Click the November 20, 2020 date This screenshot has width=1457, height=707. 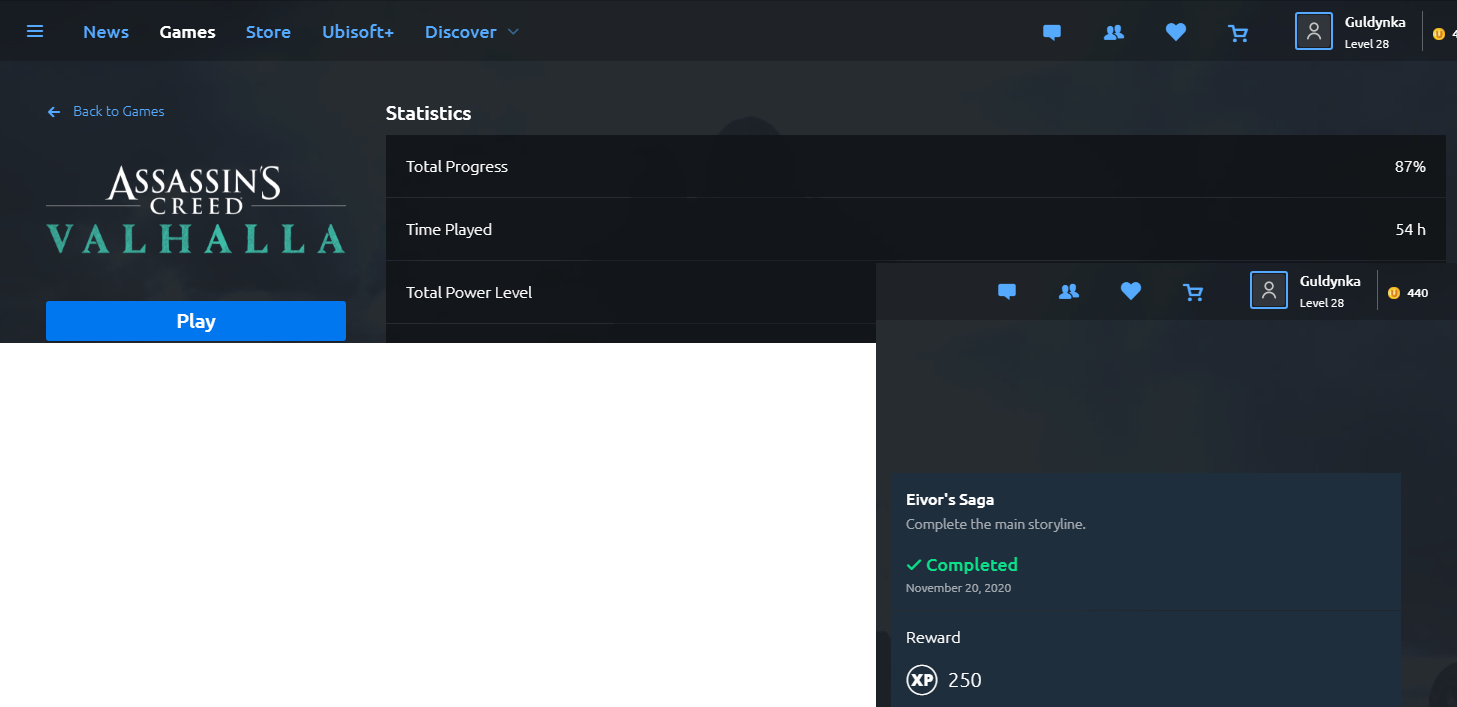click(958, 588)
